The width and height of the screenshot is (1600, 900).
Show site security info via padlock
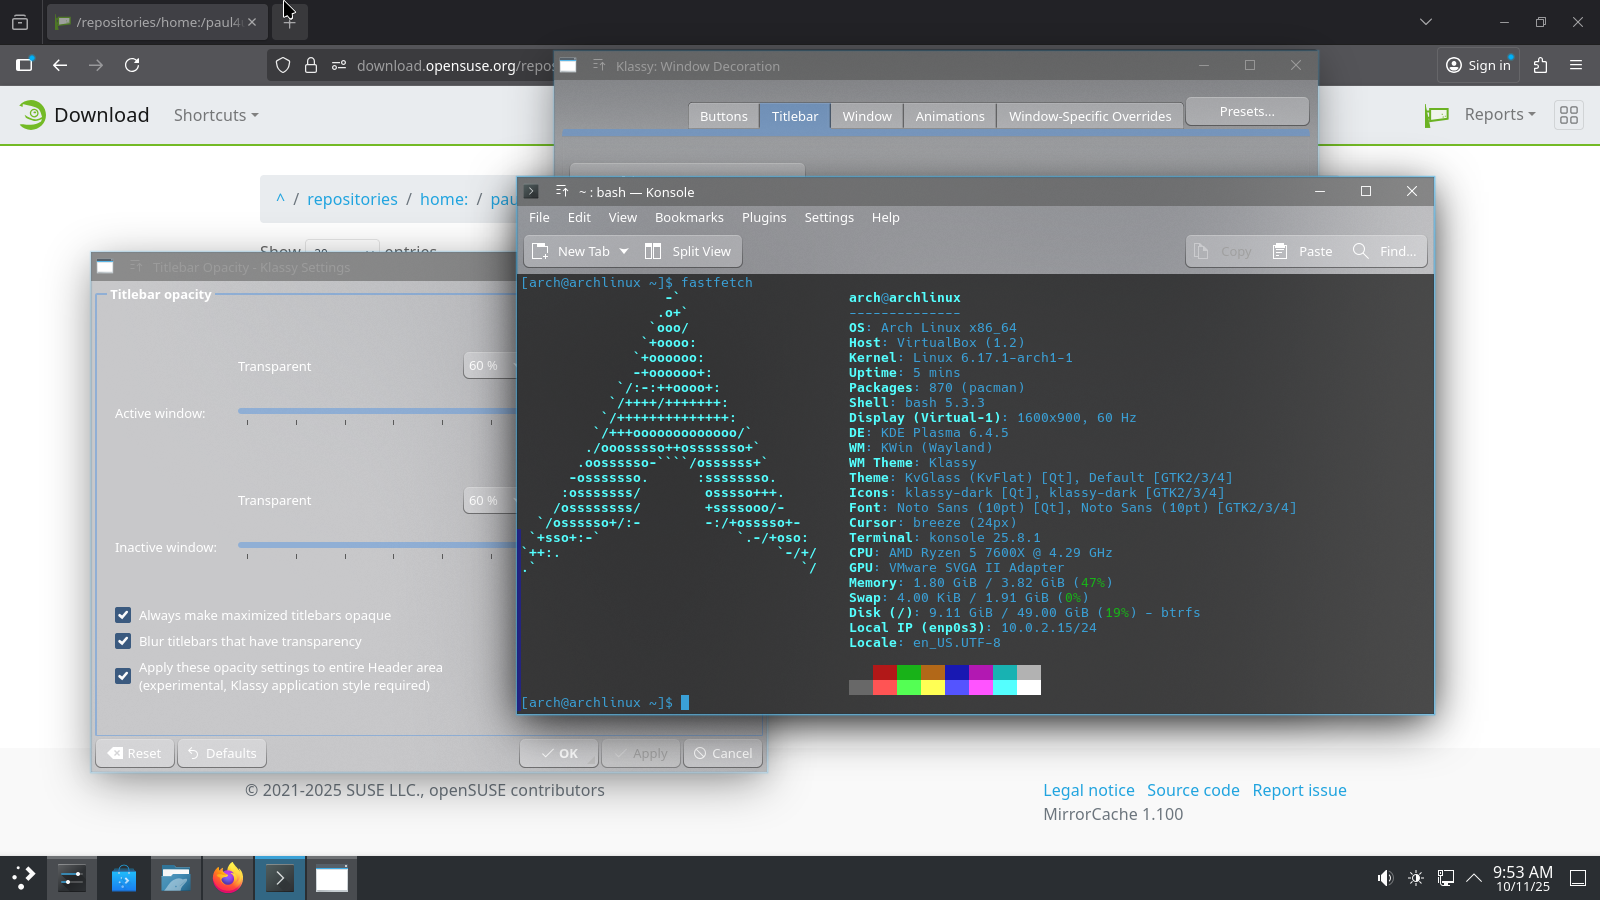click(311, 65)
